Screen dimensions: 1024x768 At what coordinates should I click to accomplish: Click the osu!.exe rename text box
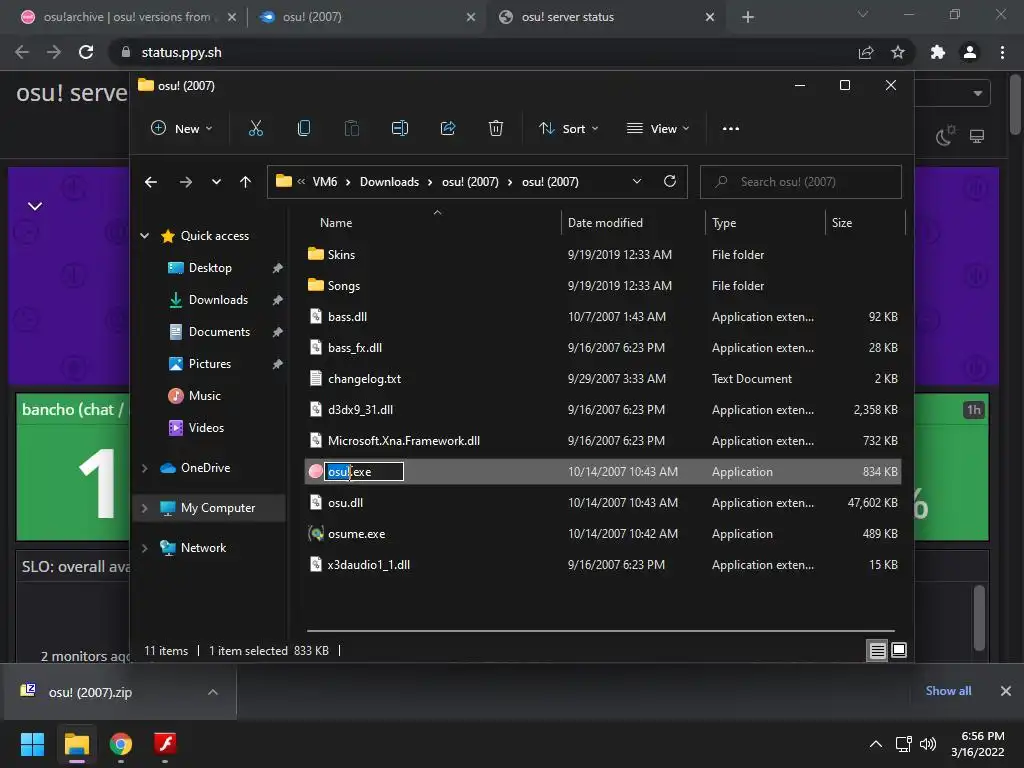click(364, 472)
